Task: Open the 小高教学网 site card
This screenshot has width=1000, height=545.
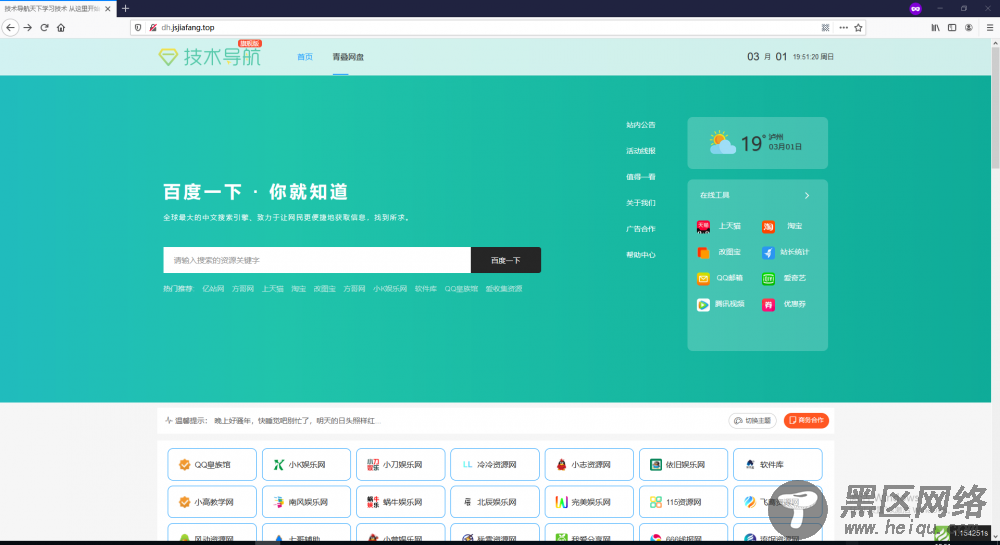Action: (x=212, y=502)
